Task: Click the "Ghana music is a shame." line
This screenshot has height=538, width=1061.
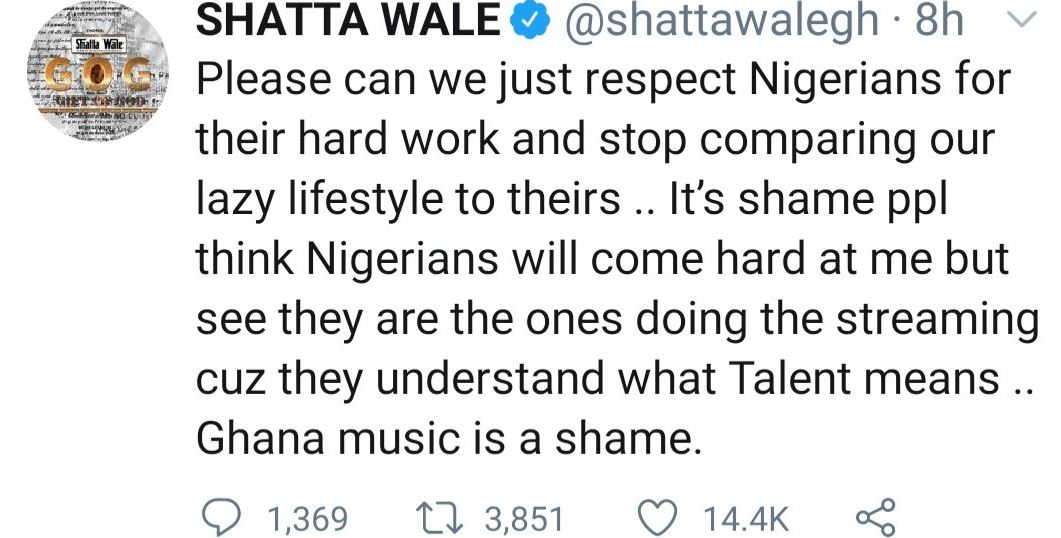Action: click(x=443, y=439)
